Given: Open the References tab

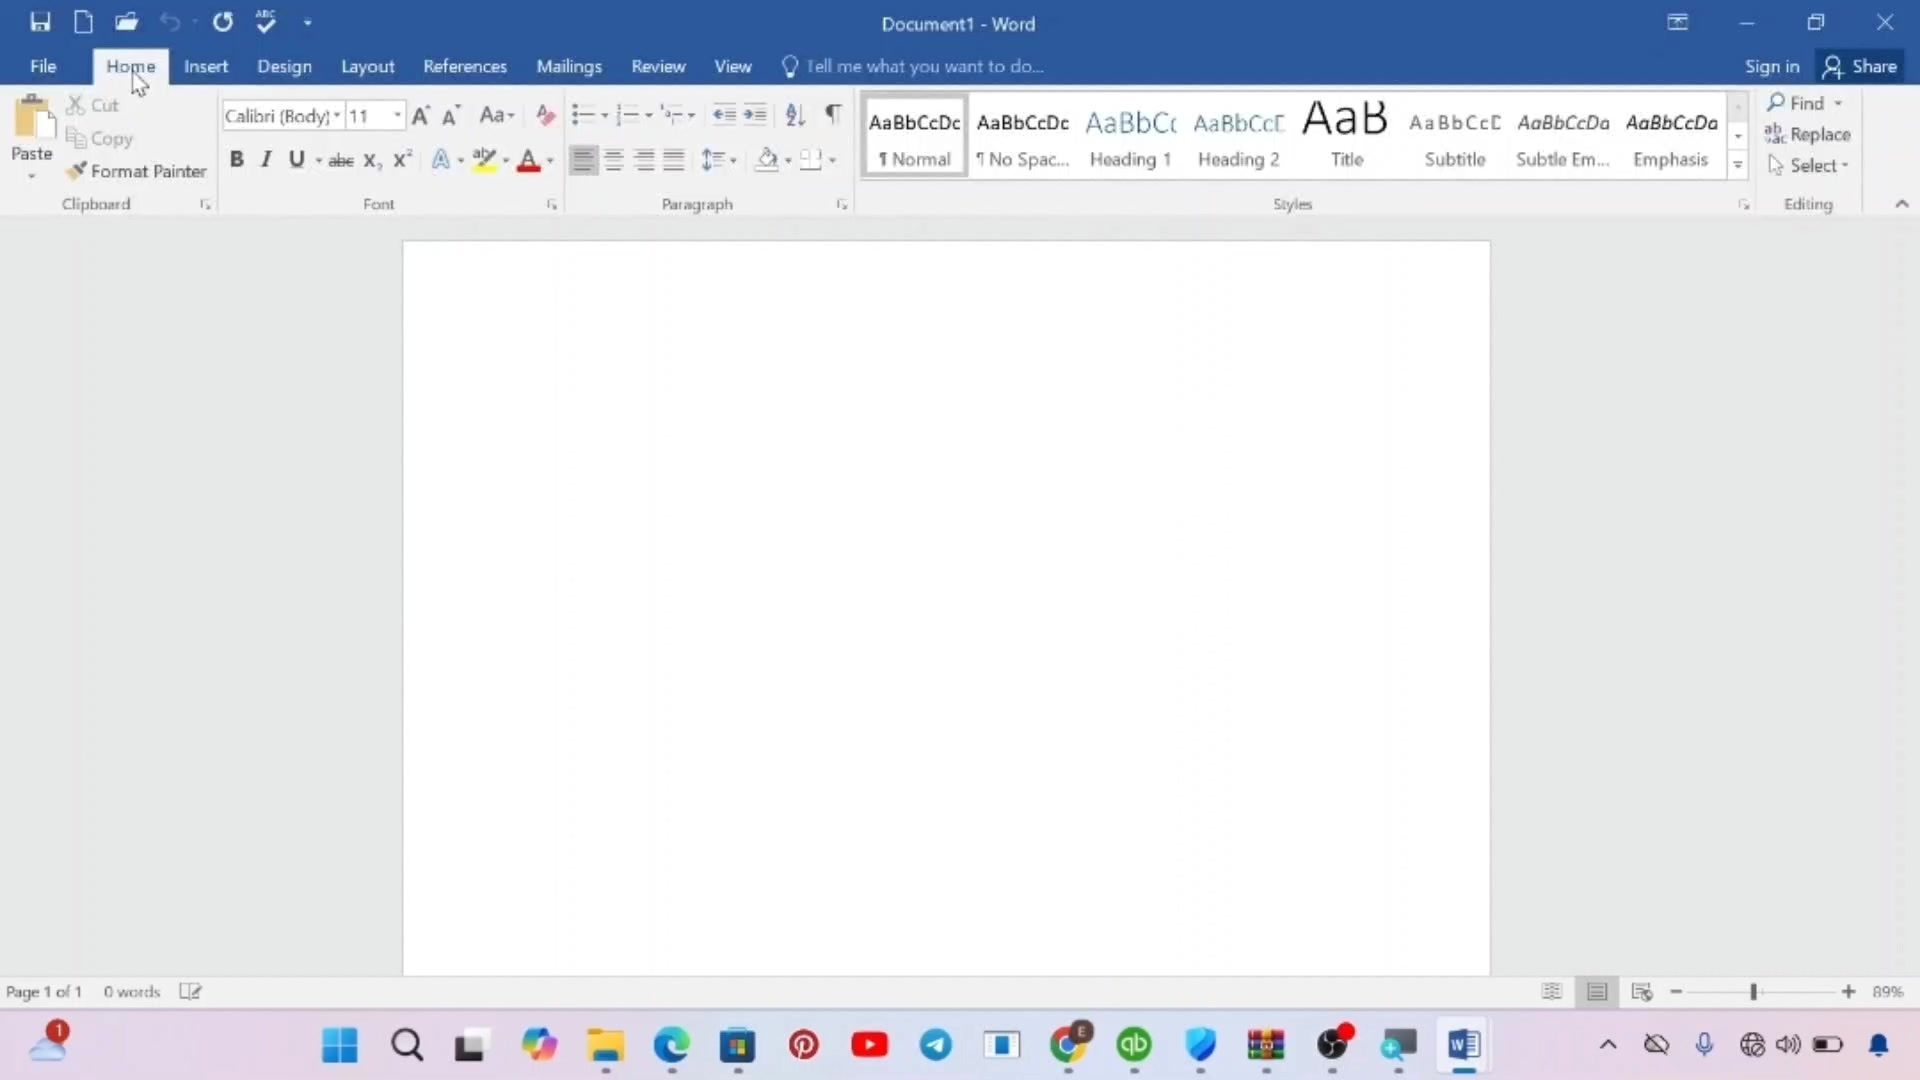Looking at the screenshot, I should [465, 66].
